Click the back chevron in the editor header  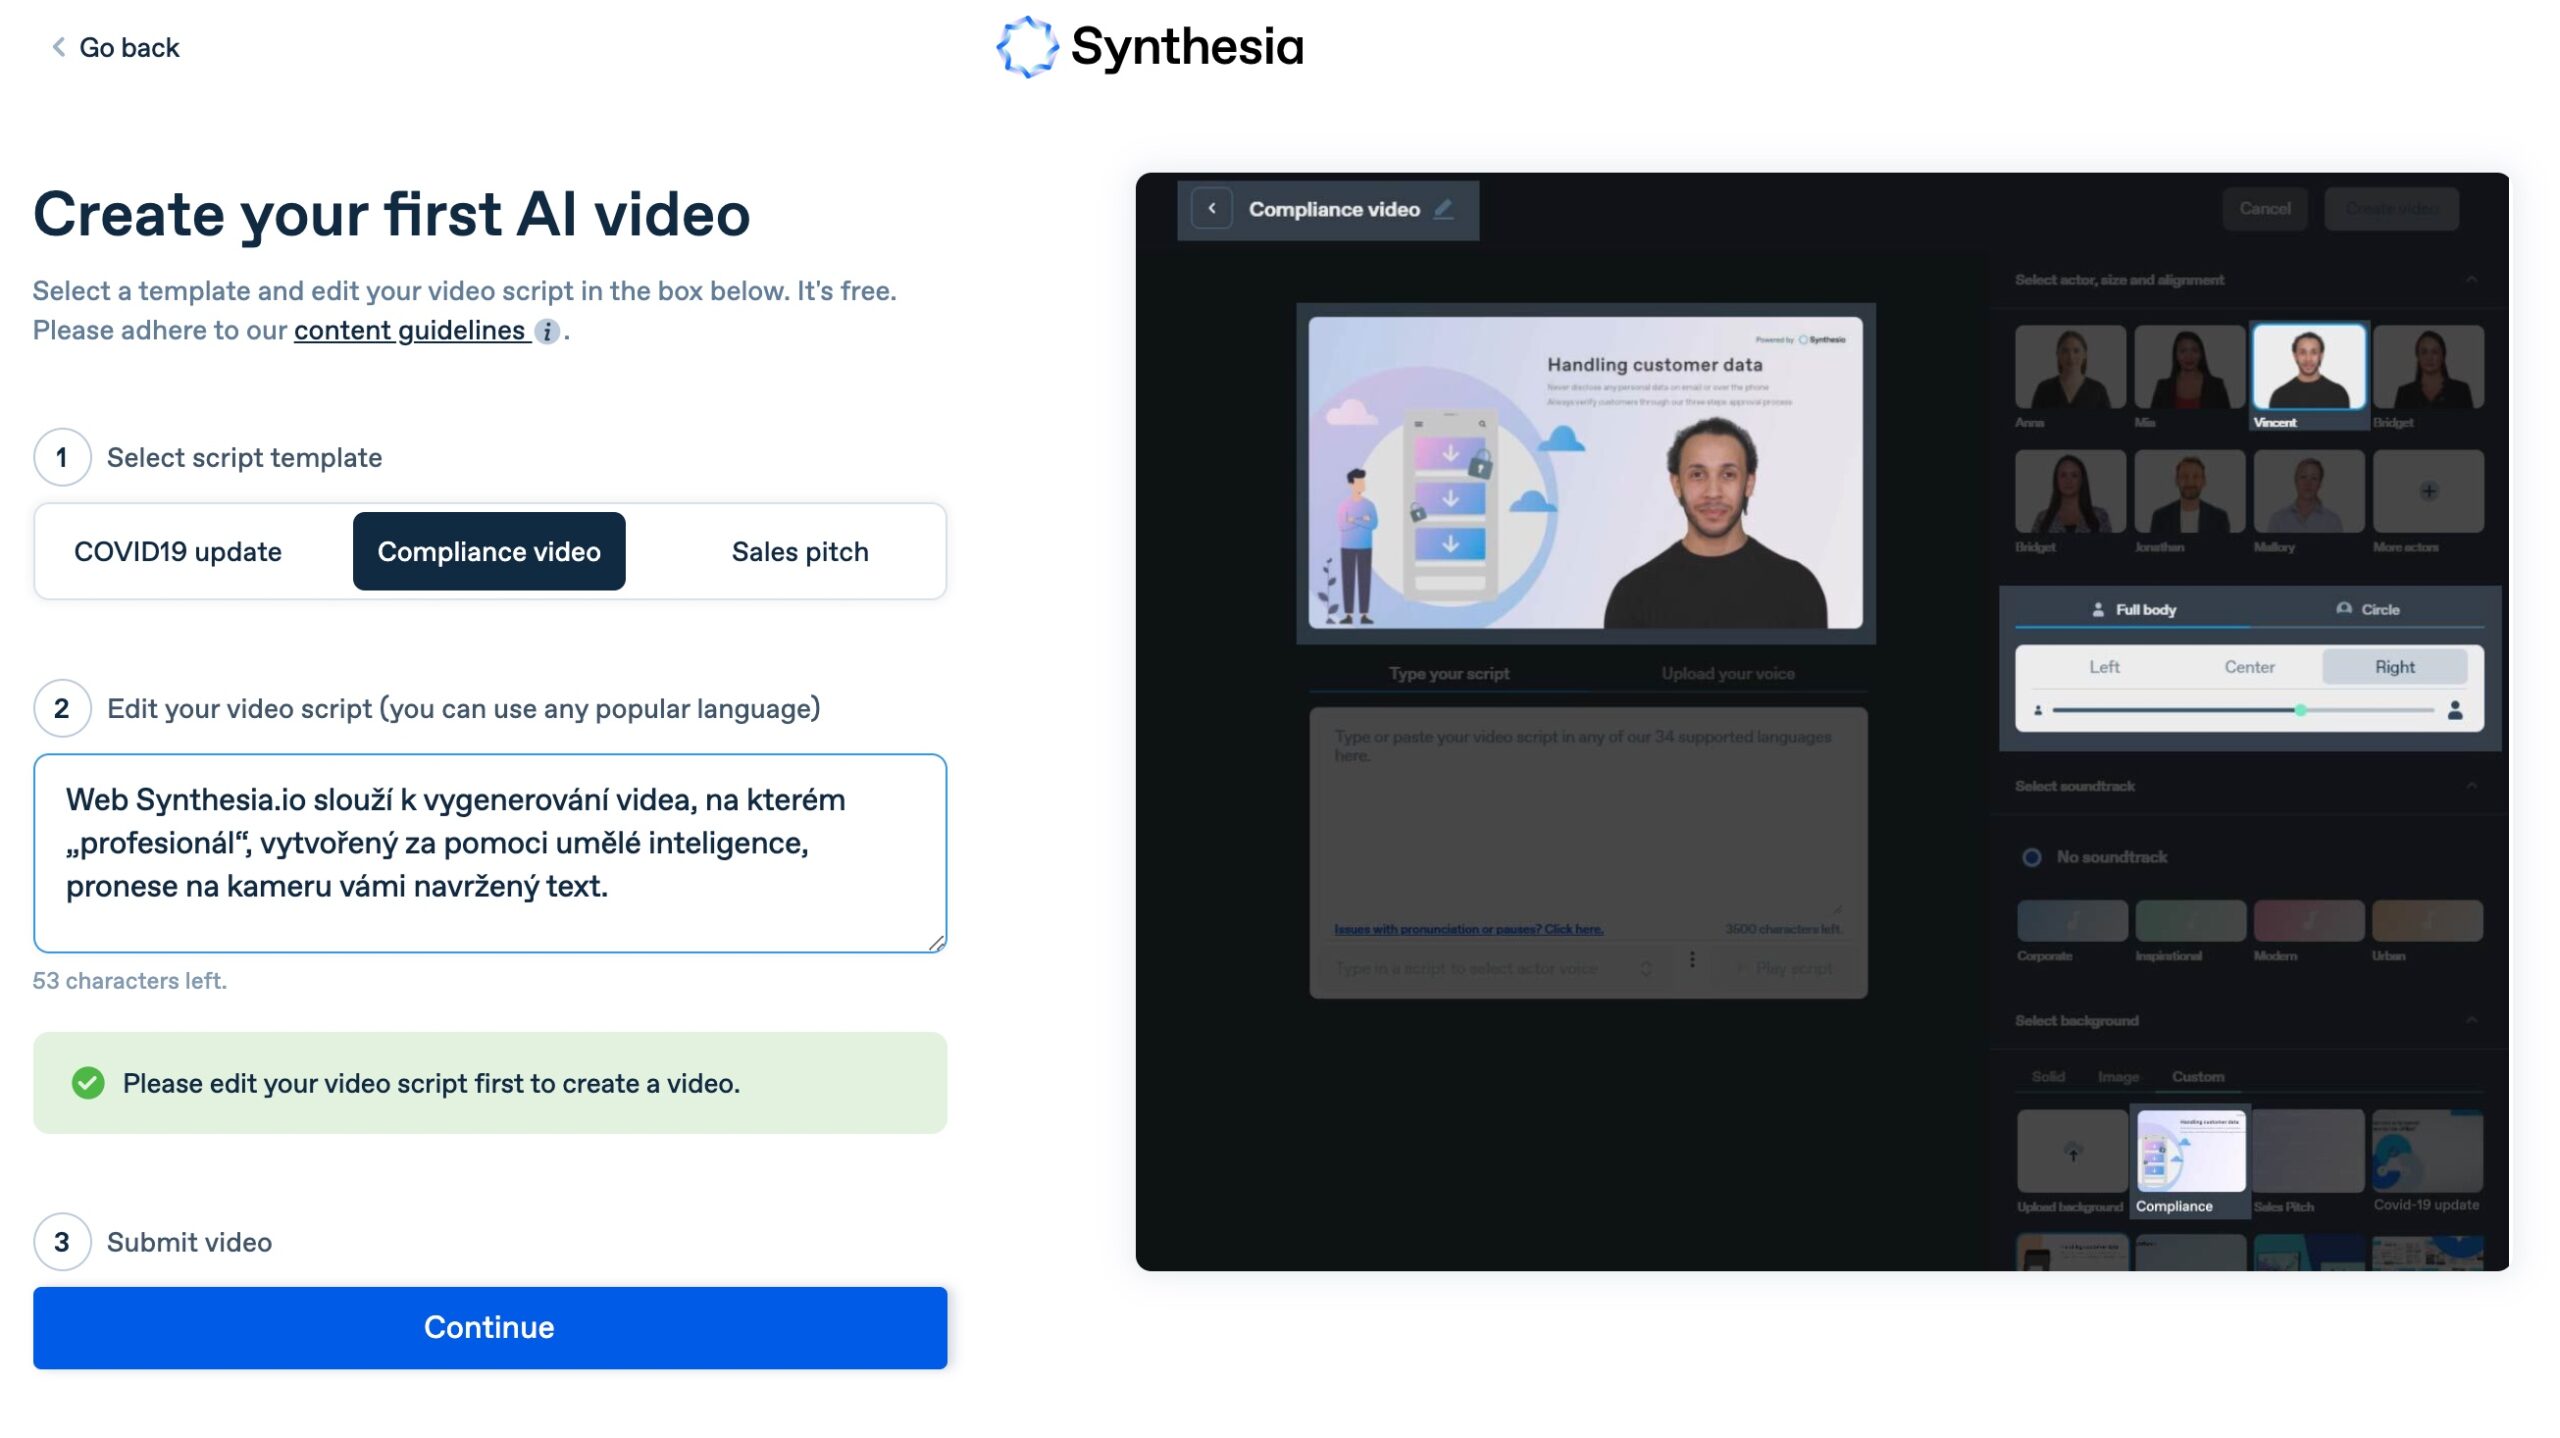click(x=1212, y=208)
